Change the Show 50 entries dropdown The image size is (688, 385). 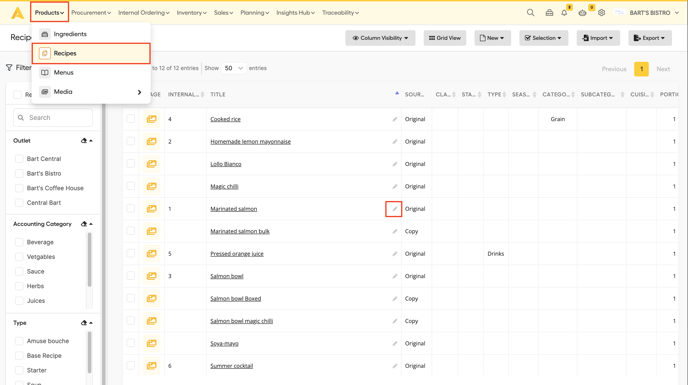tap(233, 68)
